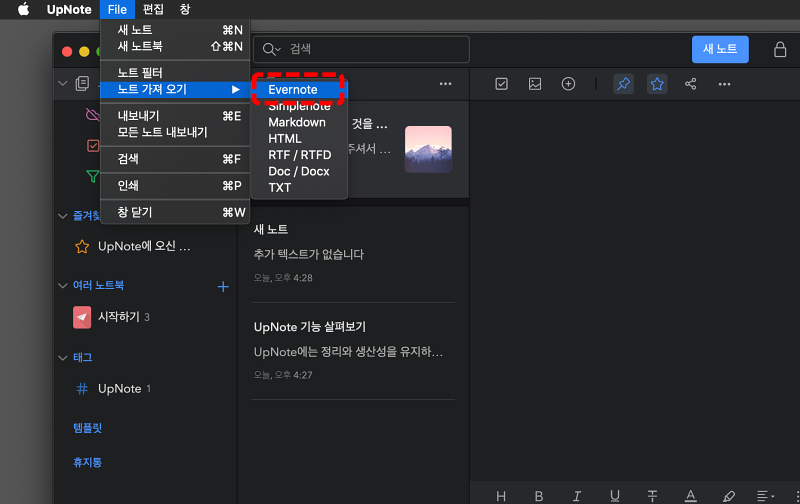Open the 시작하기 notebook

coord(112,317)
